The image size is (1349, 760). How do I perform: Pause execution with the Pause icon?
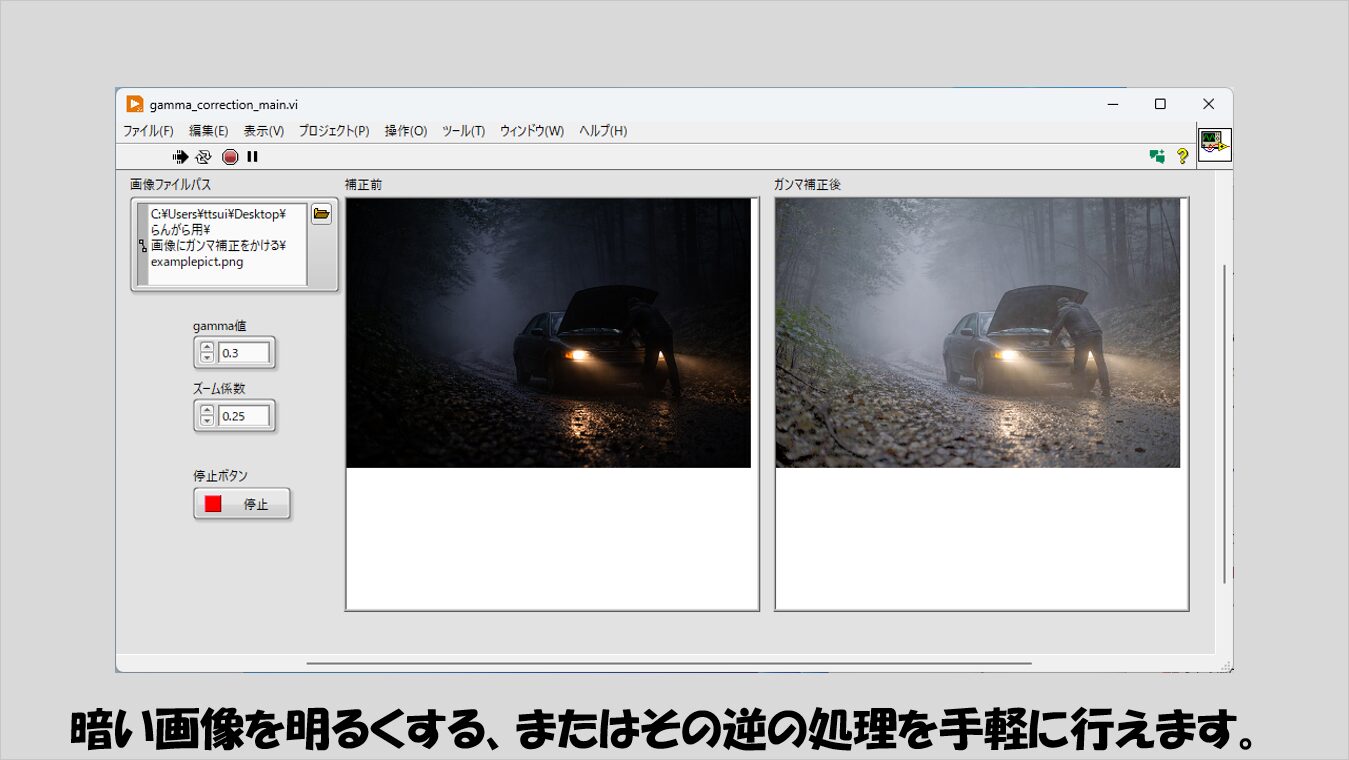coord(253,157)
